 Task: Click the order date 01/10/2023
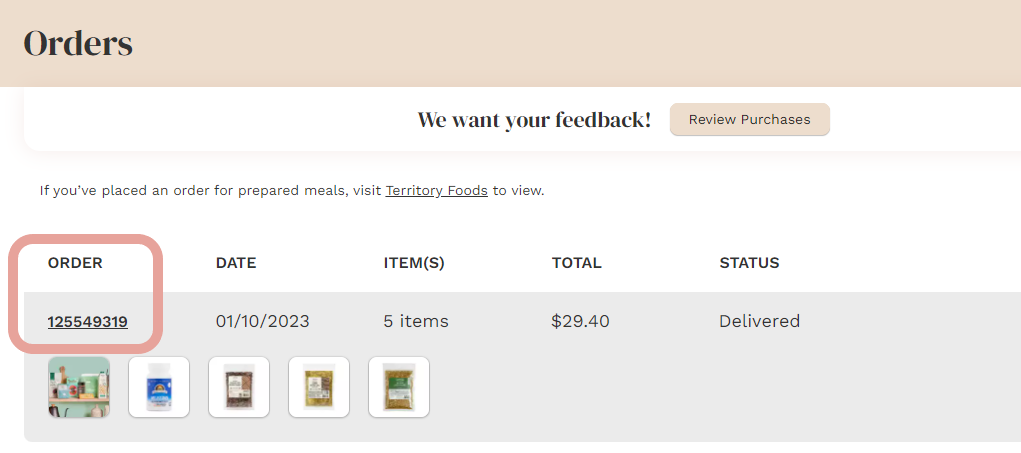pyautogui.click(x=262, y=322)
